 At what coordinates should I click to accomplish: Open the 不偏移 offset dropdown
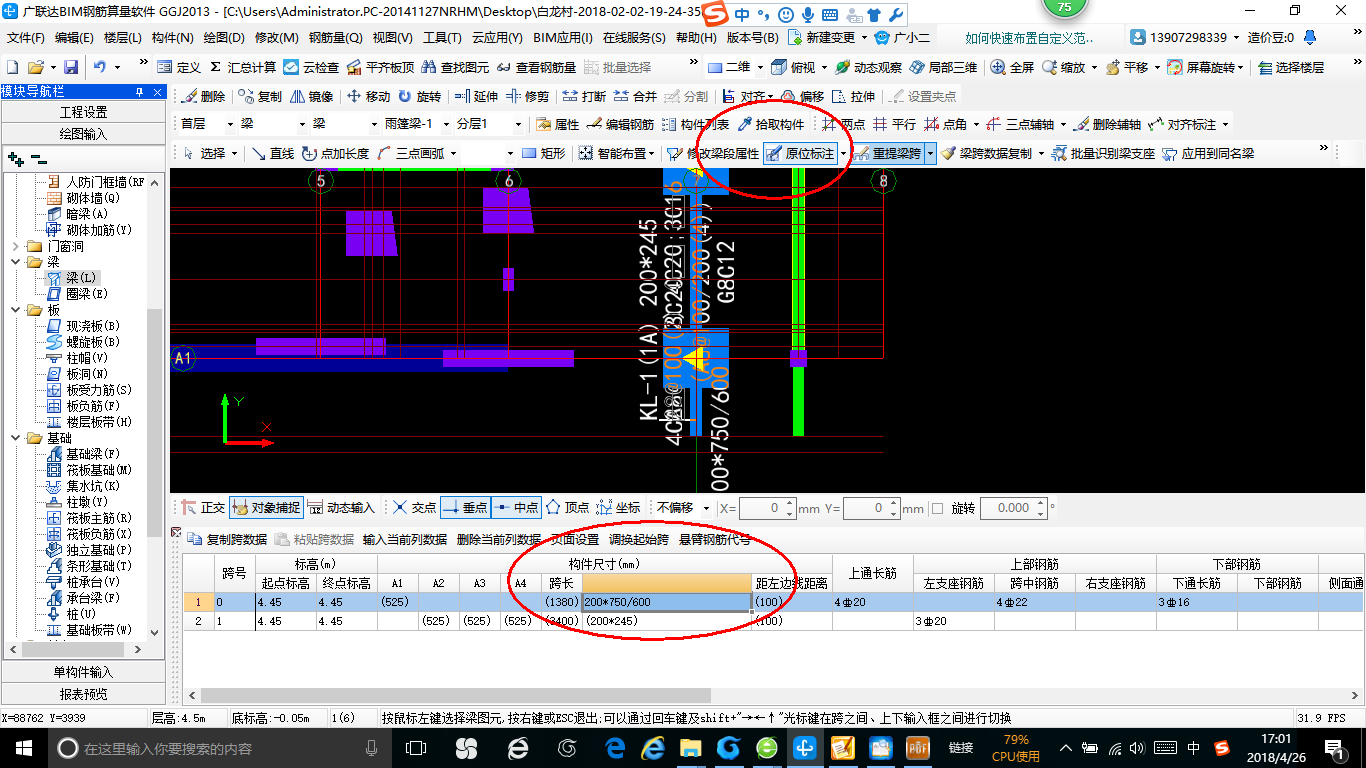[x=707, y=508]
